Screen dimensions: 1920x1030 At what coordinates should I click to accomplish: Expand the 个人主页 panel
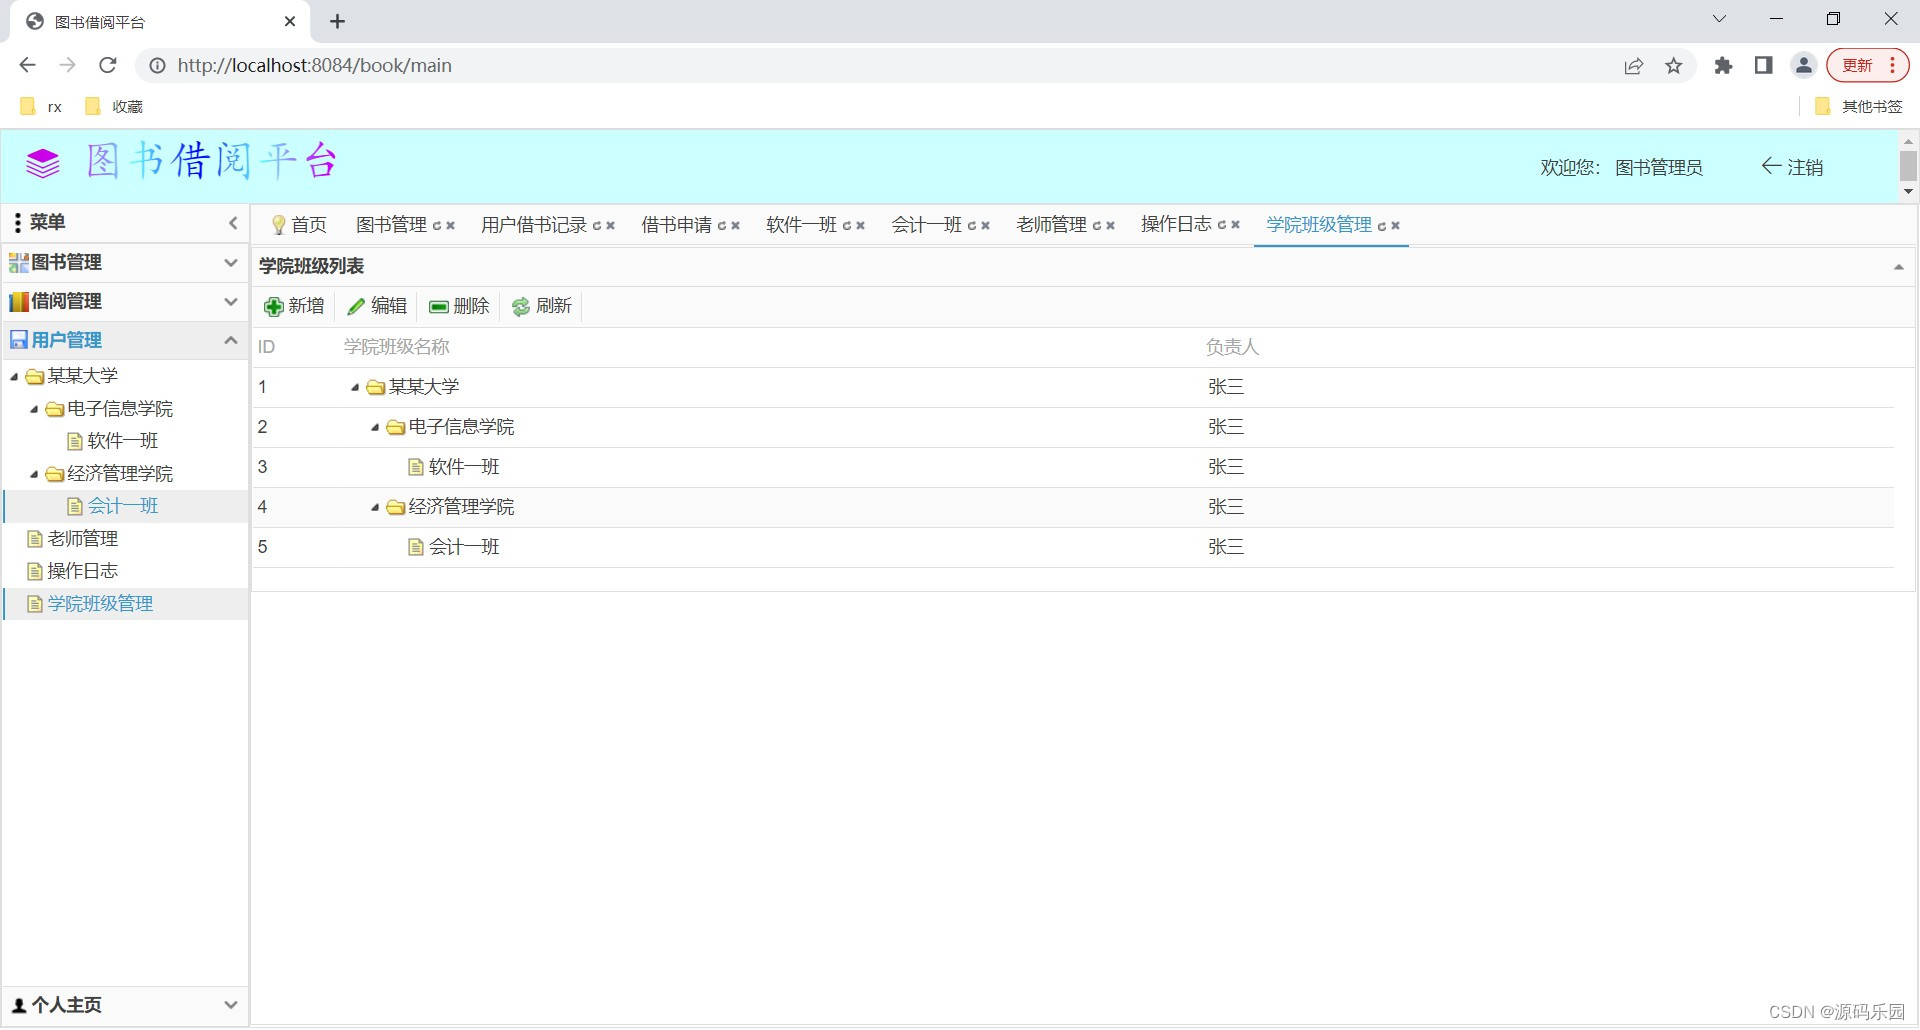tap(231, 1005)
